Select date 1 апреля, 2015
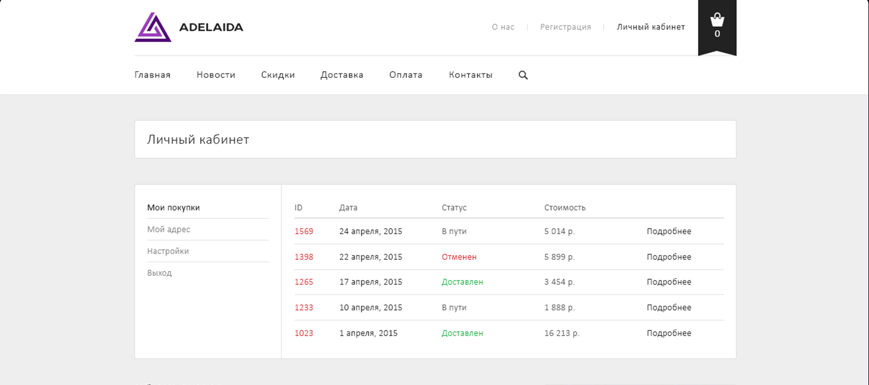The width and height of the screenshot is (869, 385). [369, 333]
